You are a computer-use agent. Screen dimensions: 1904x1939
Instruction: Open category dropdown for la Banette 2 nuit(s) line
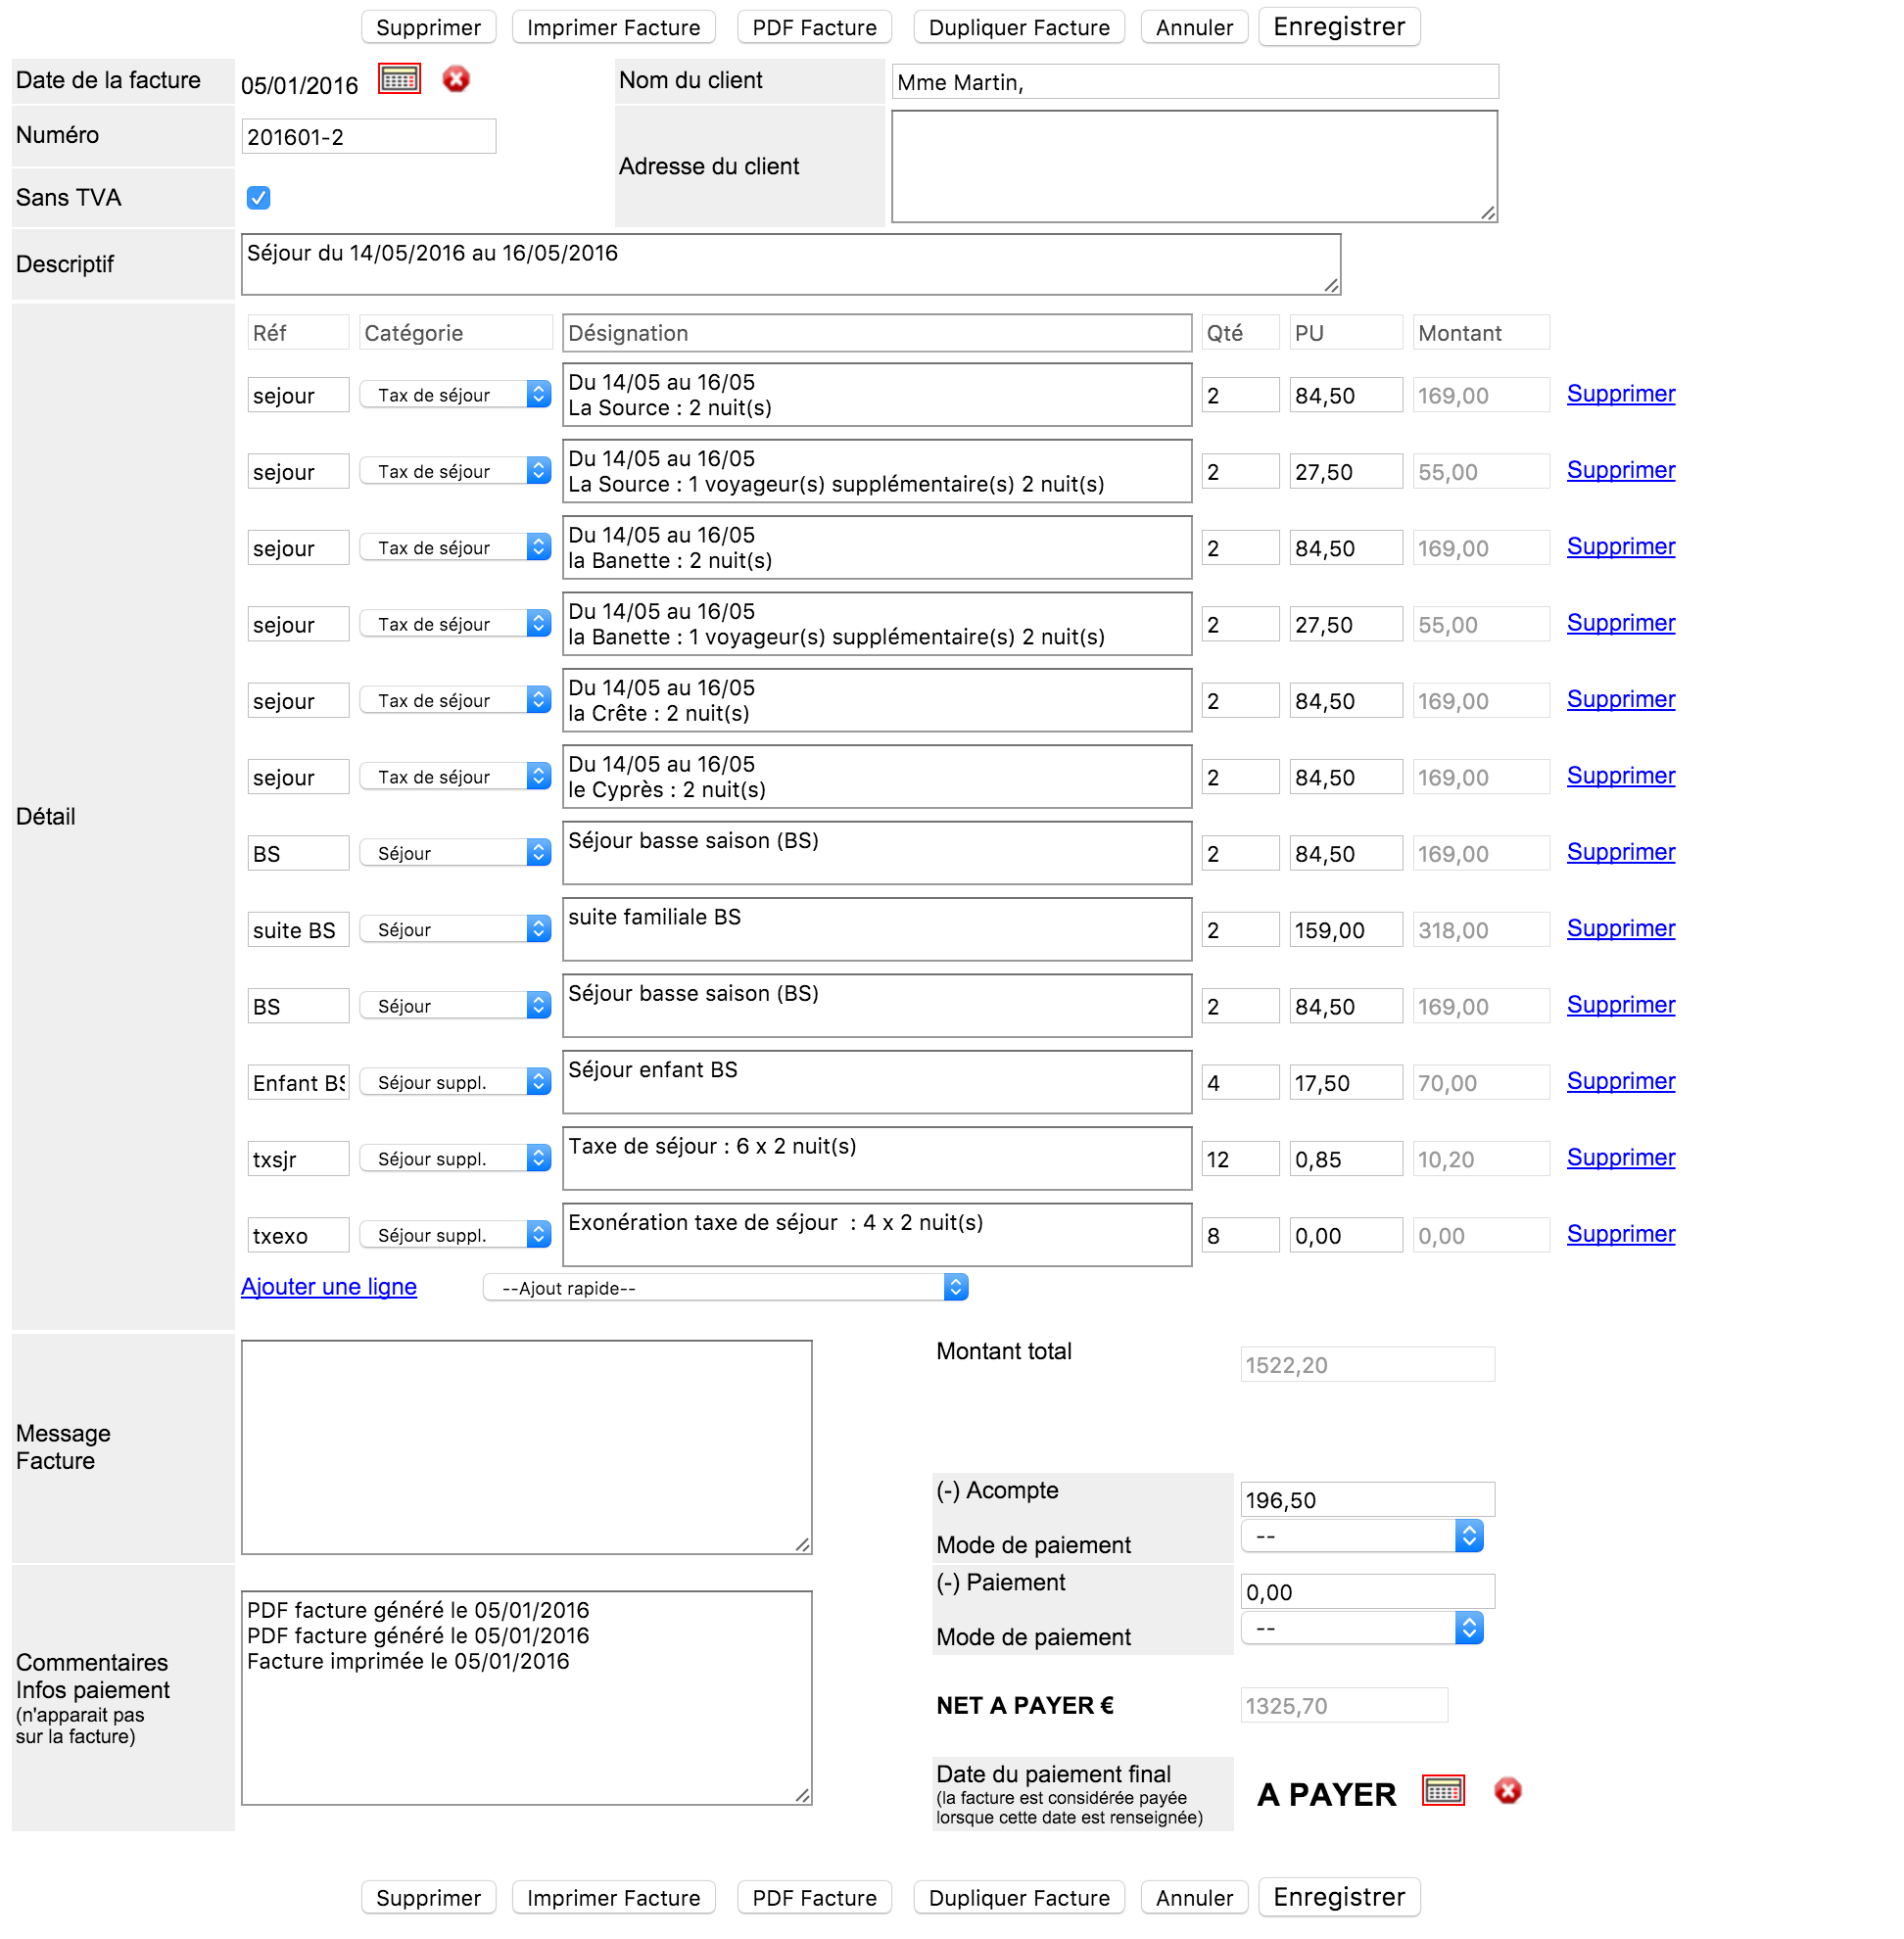(x=455, y=548)
